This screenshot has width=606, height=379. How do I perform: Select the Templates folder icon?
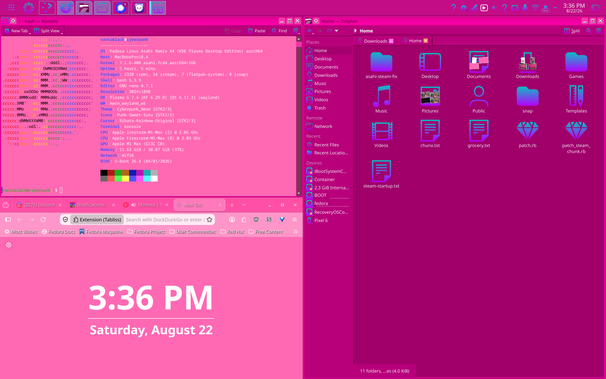(x=576, y=96)
